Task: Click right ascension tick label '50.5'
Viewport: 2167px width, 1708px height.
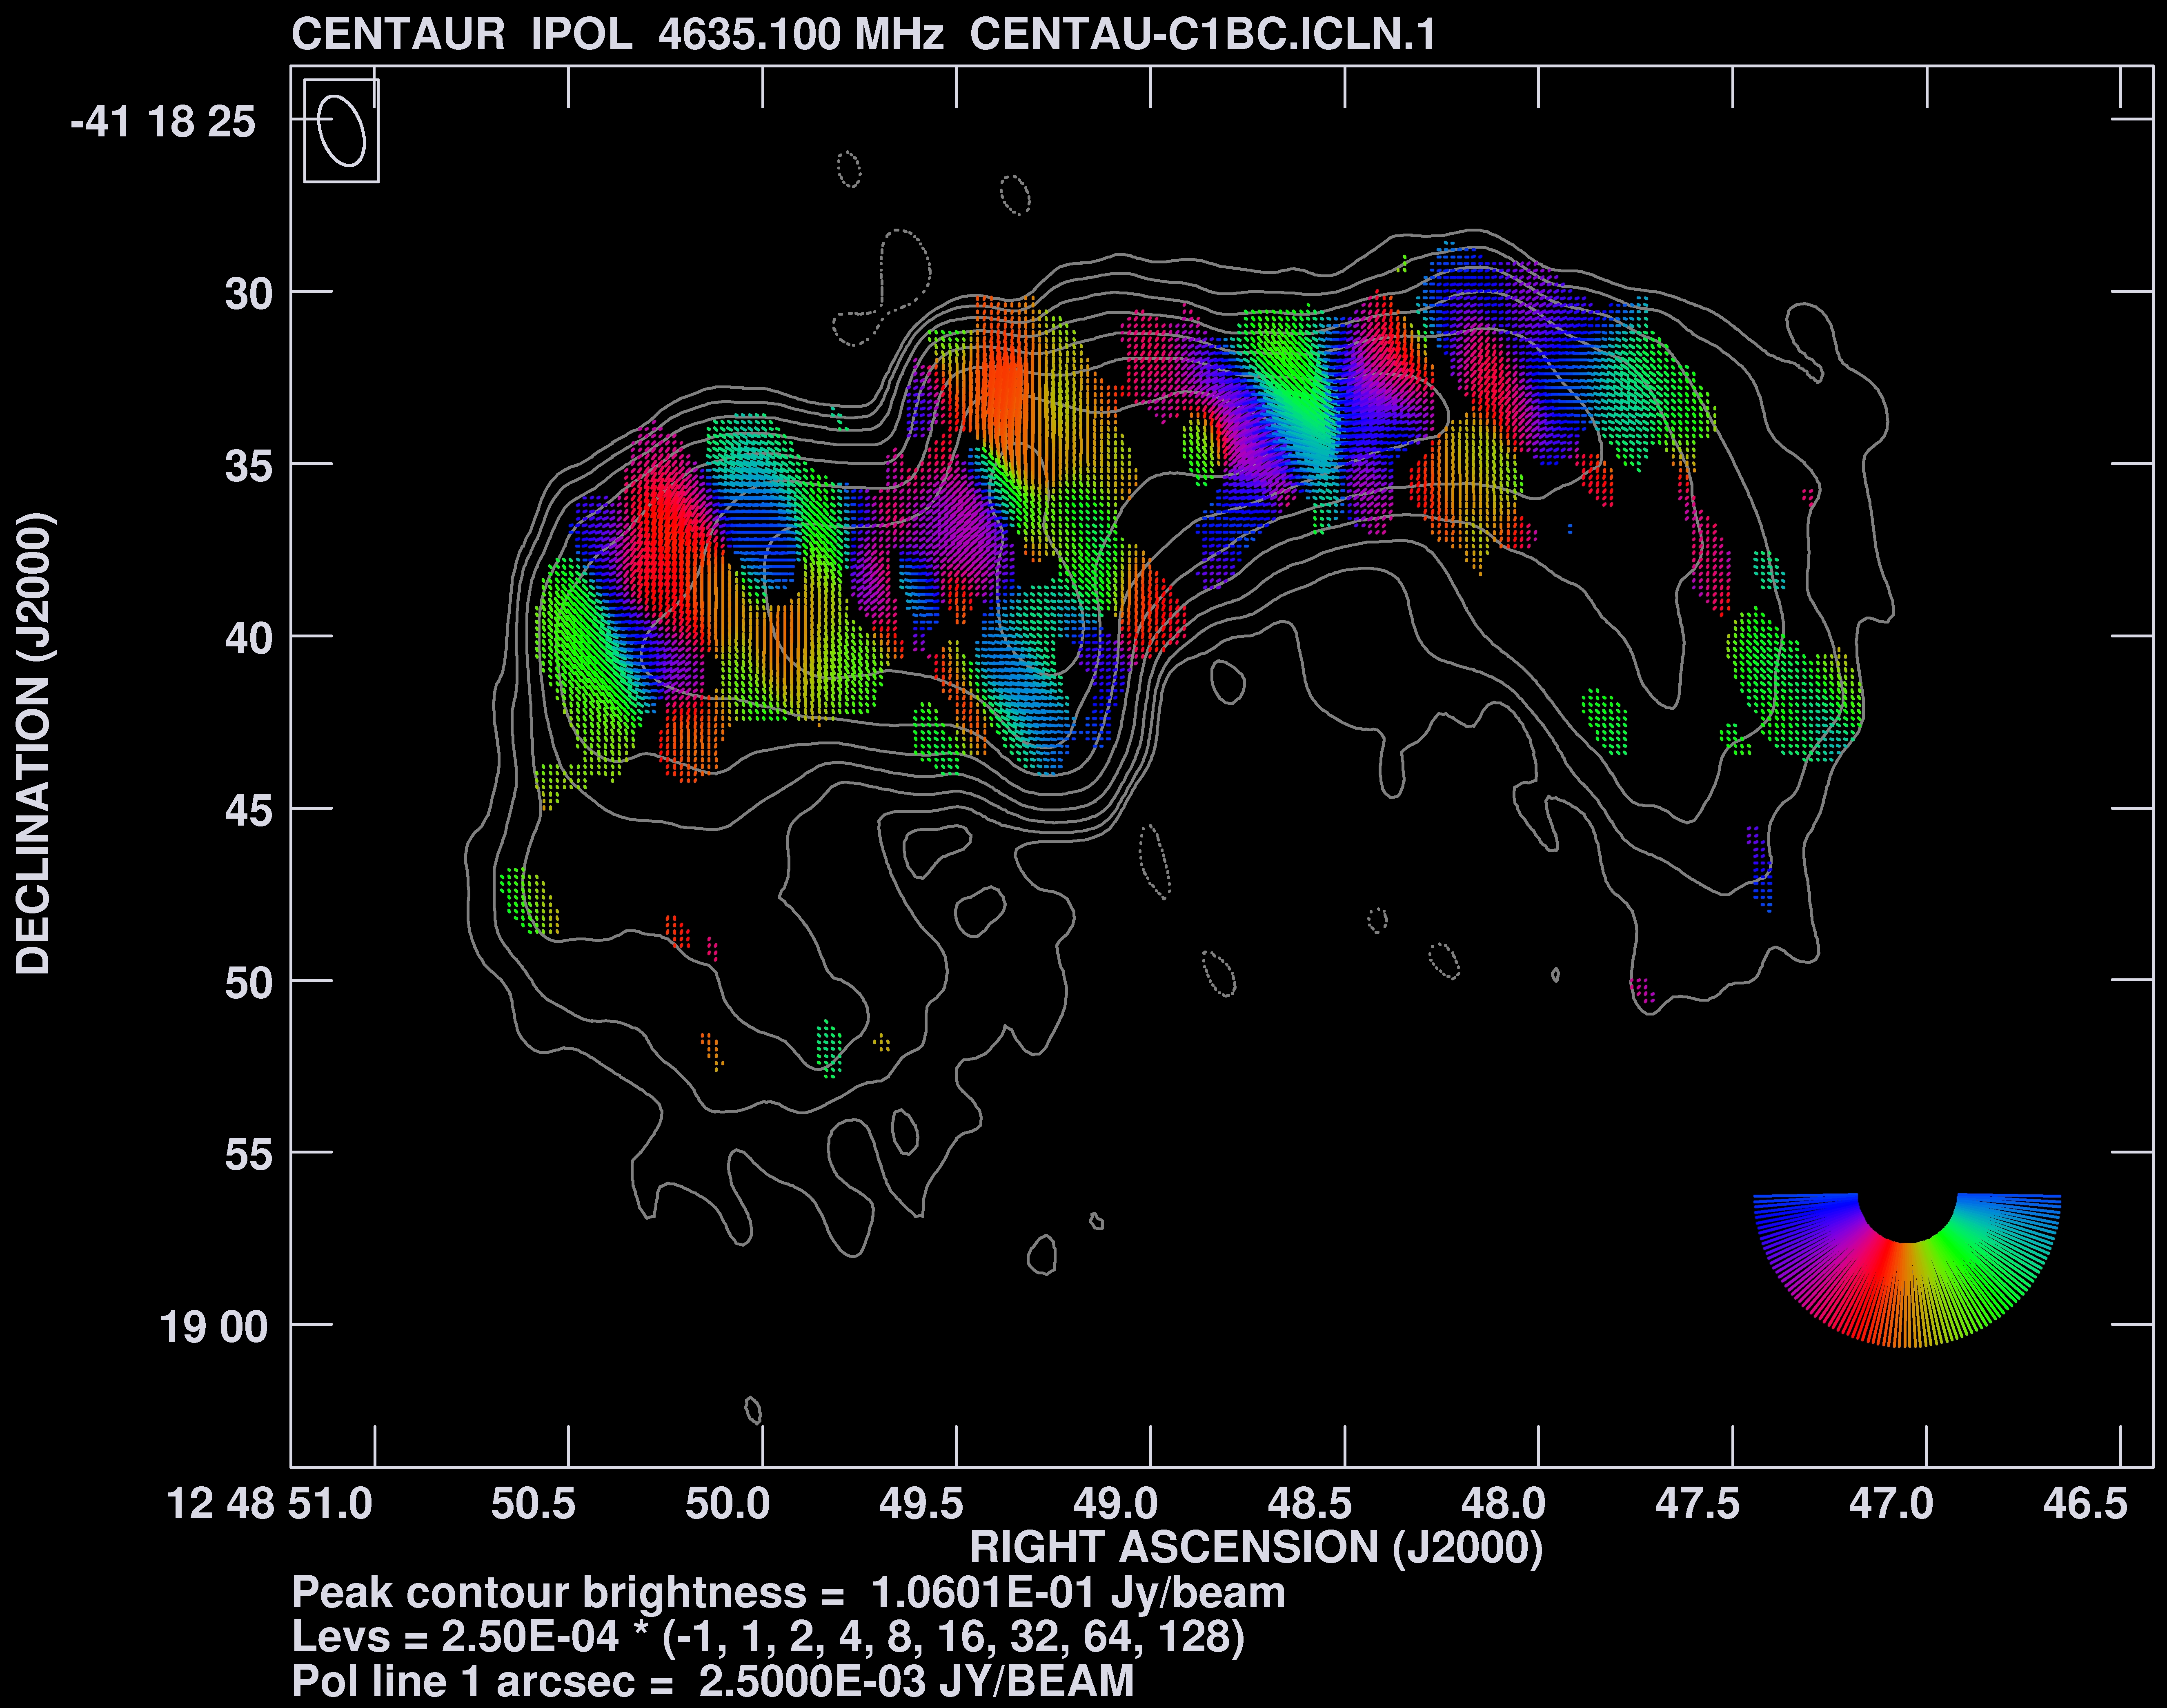Action: coord(533,1503)
